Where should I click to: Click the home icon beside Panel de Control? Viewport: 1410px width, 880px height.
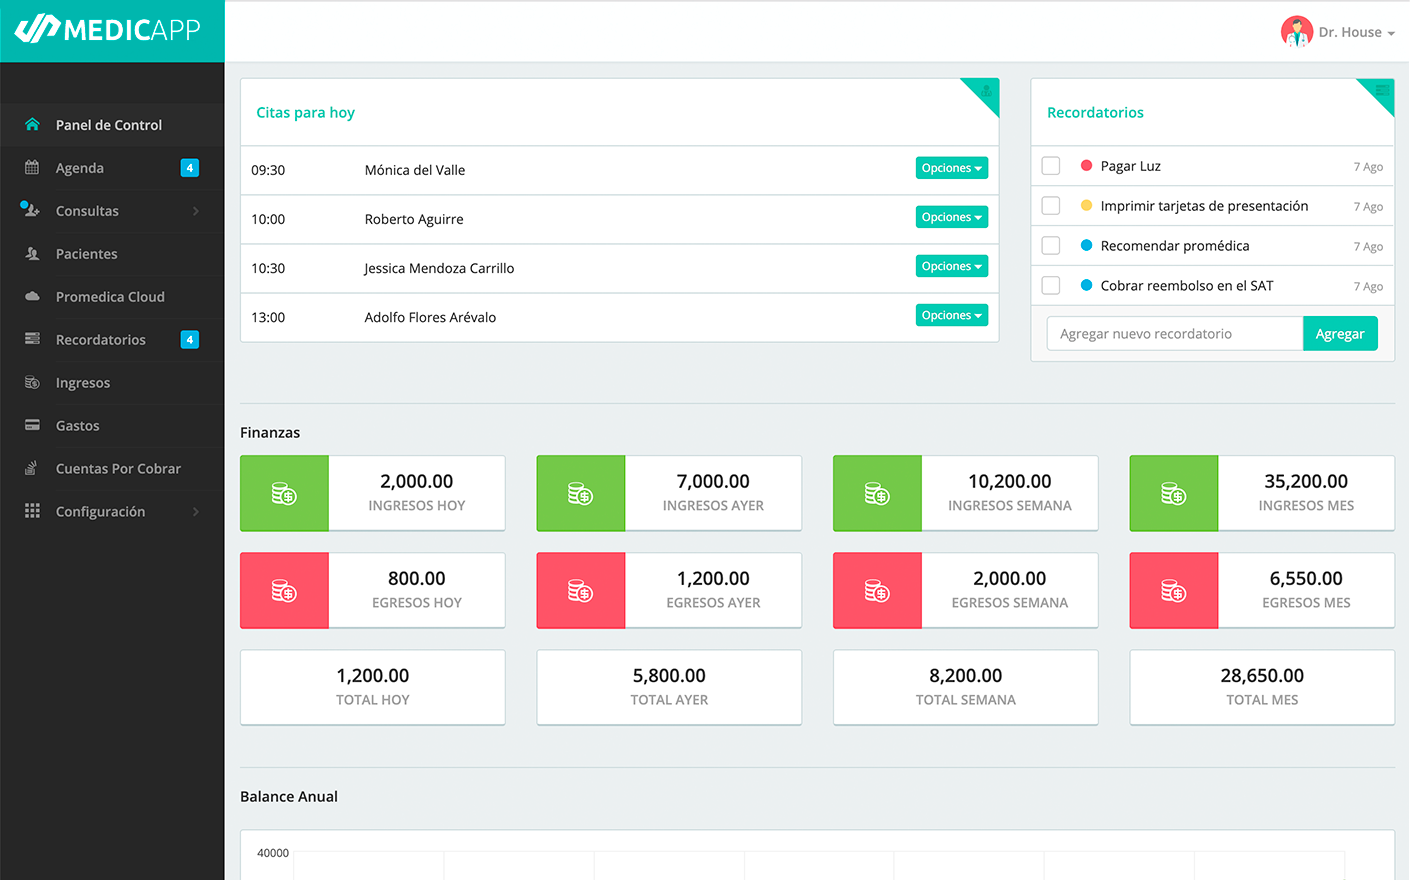[32, 125]
